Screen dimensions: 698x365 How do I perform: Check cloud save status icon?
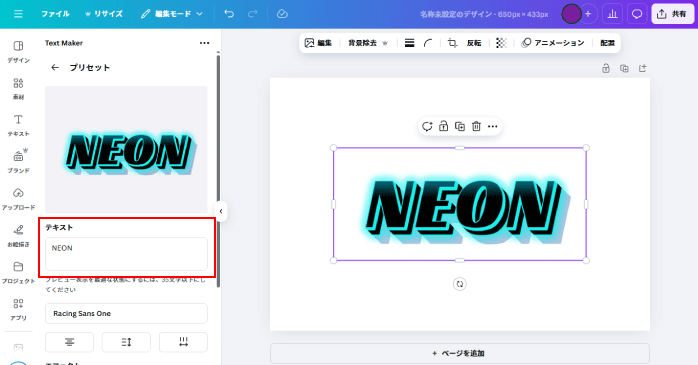pyautogui.click(x=282, y=14)
